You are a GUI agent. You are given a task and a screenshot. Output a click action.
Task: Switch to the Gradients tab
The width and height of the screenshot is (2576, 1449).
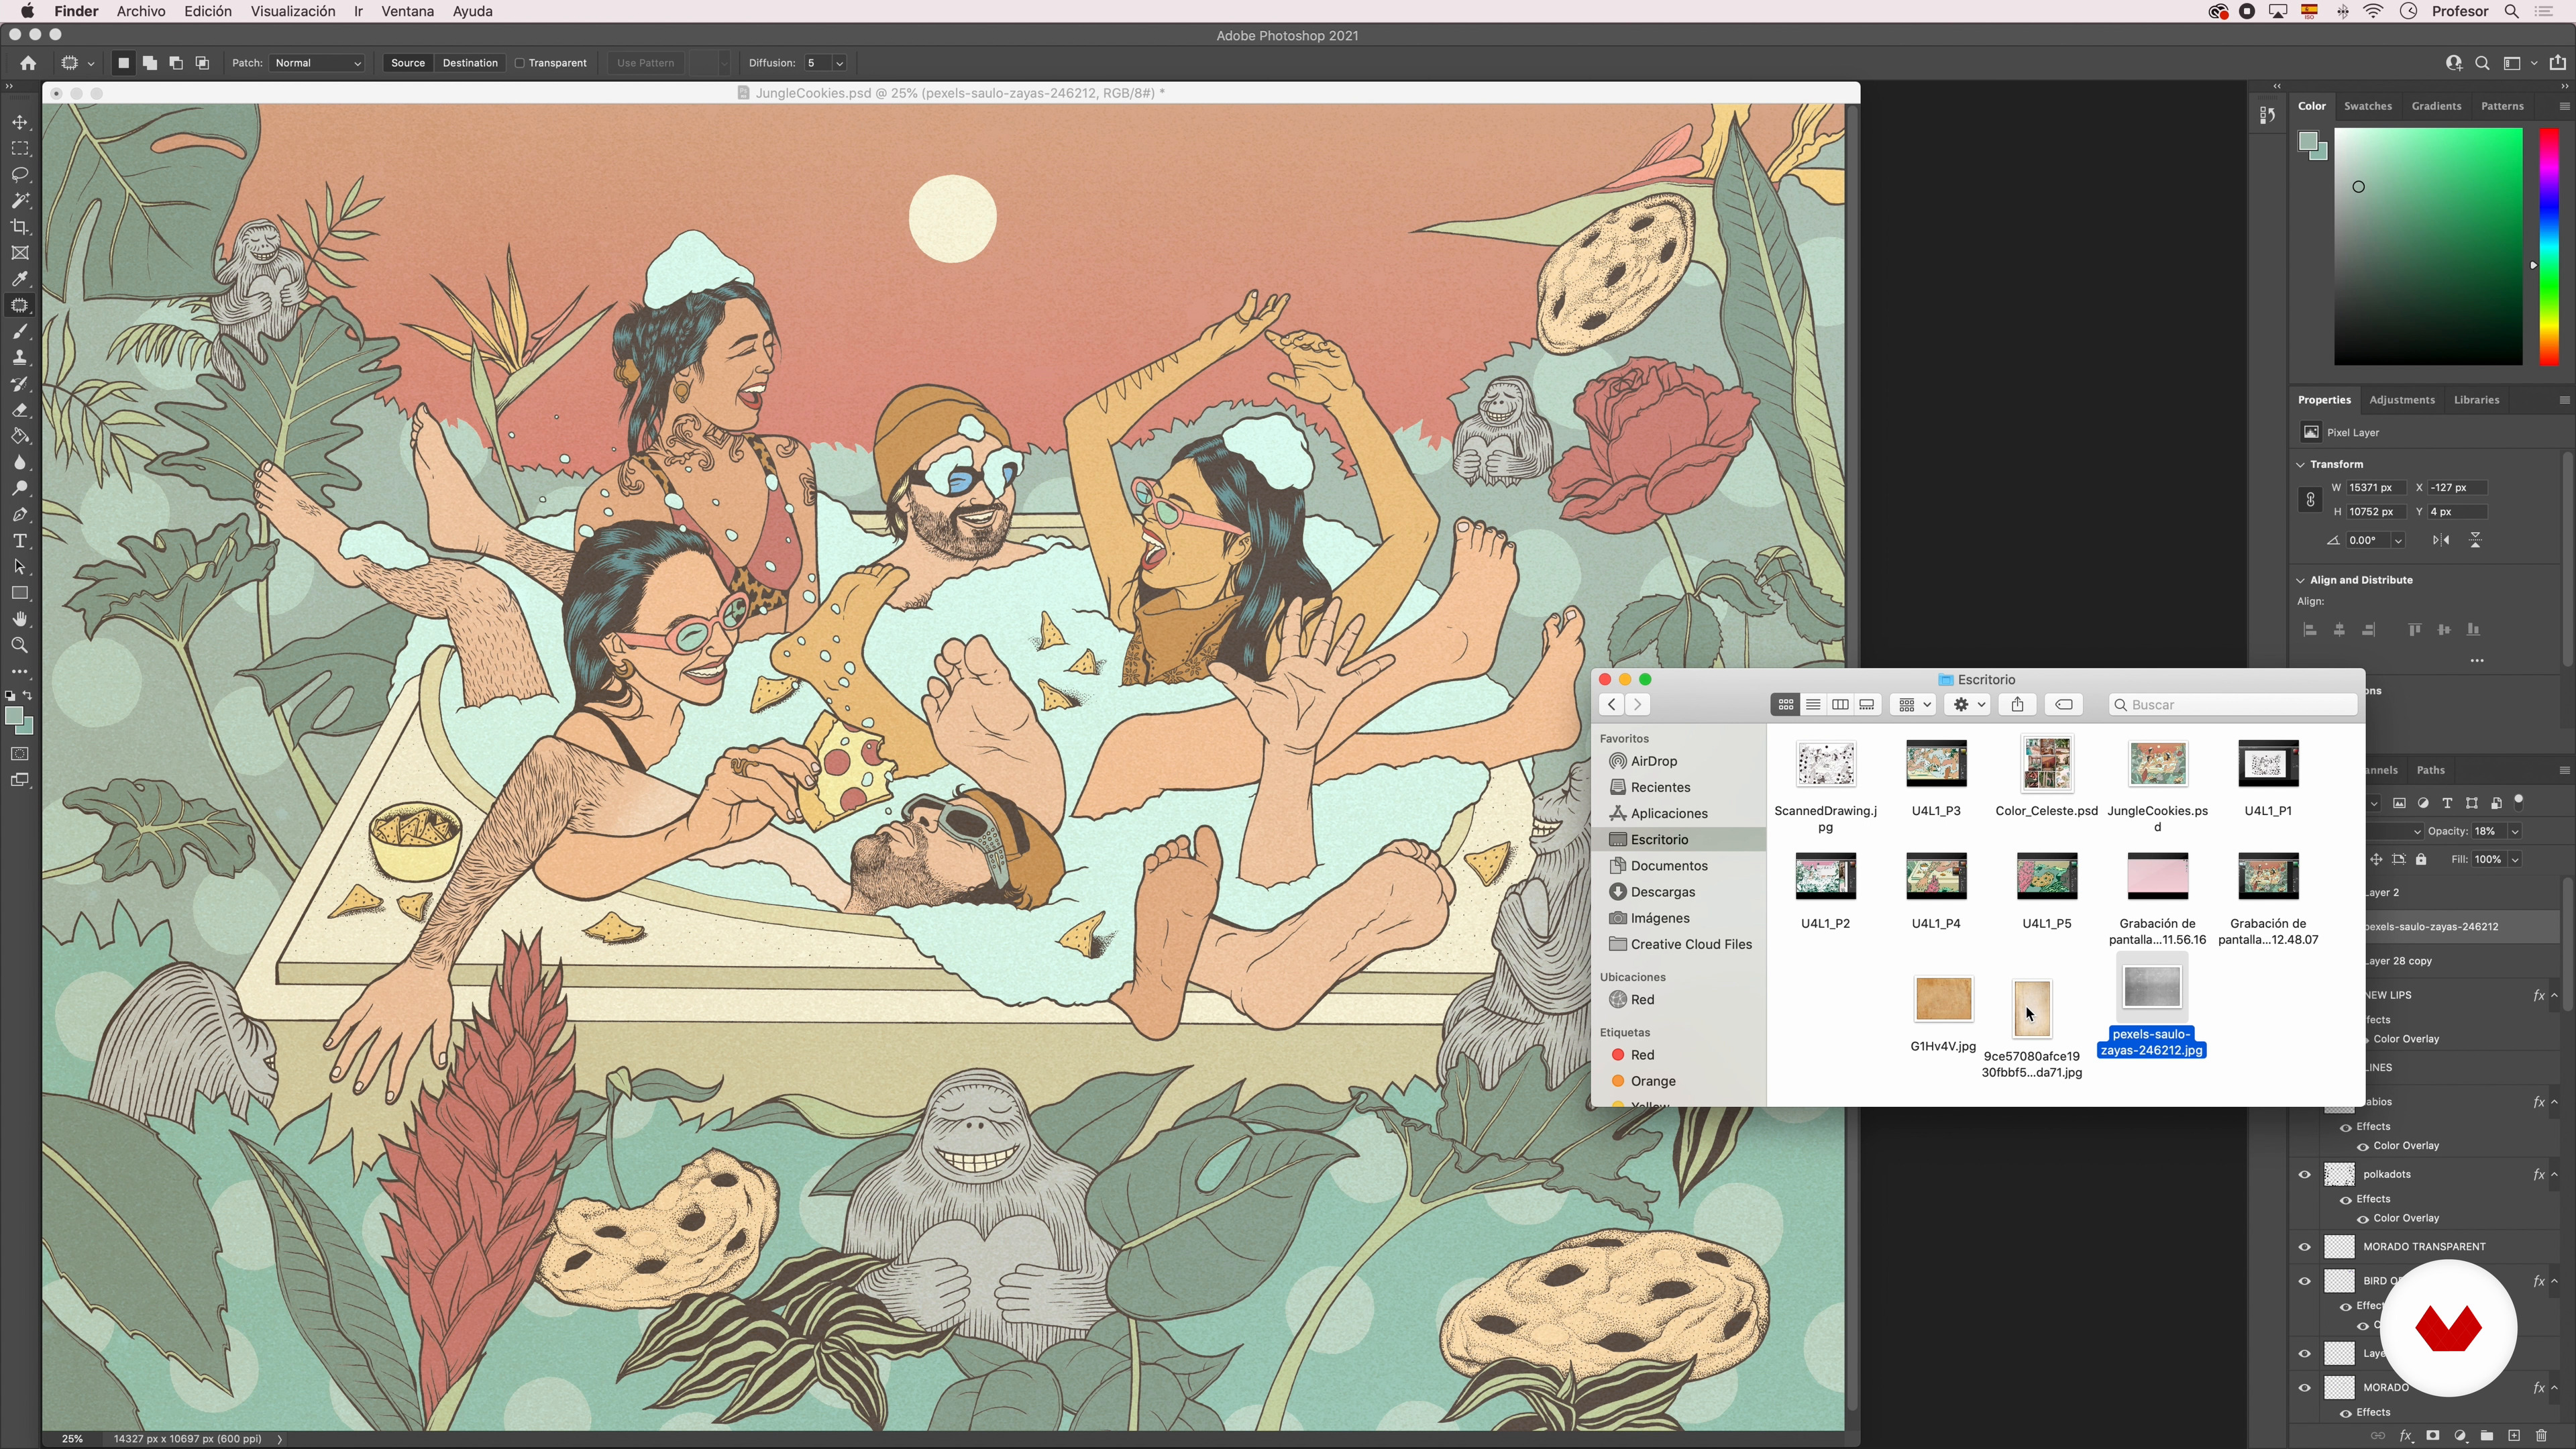[2436, 106]
